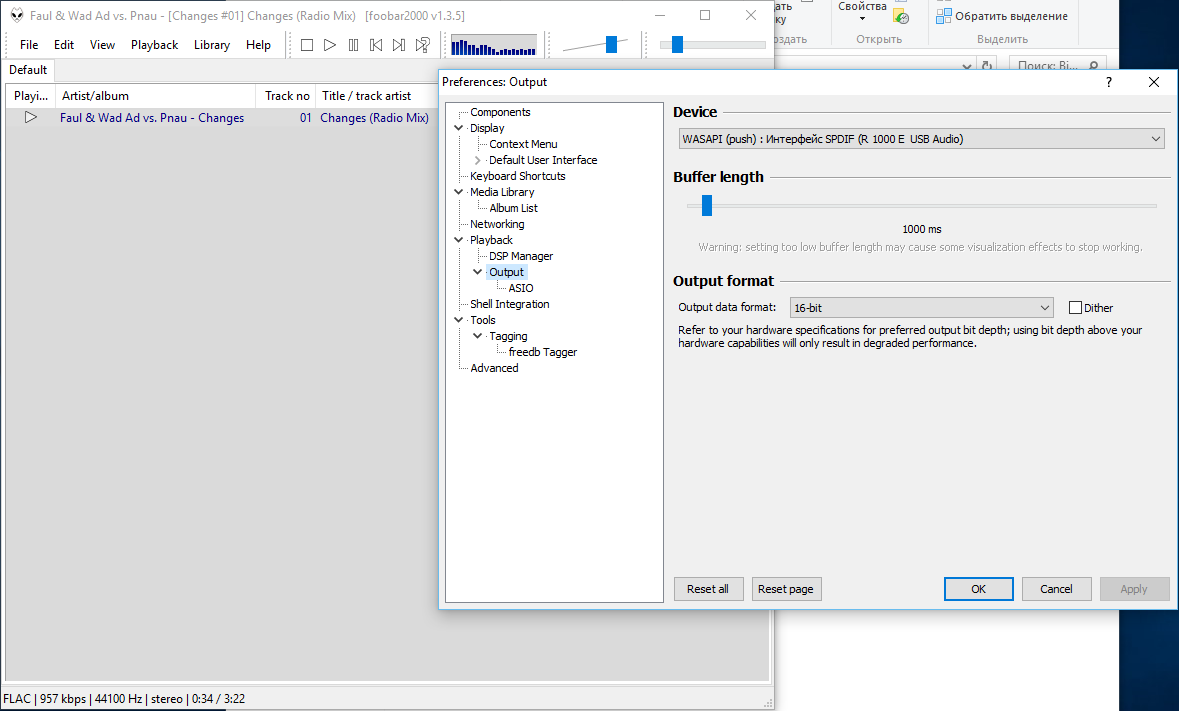Click the Reset page button

786,589
